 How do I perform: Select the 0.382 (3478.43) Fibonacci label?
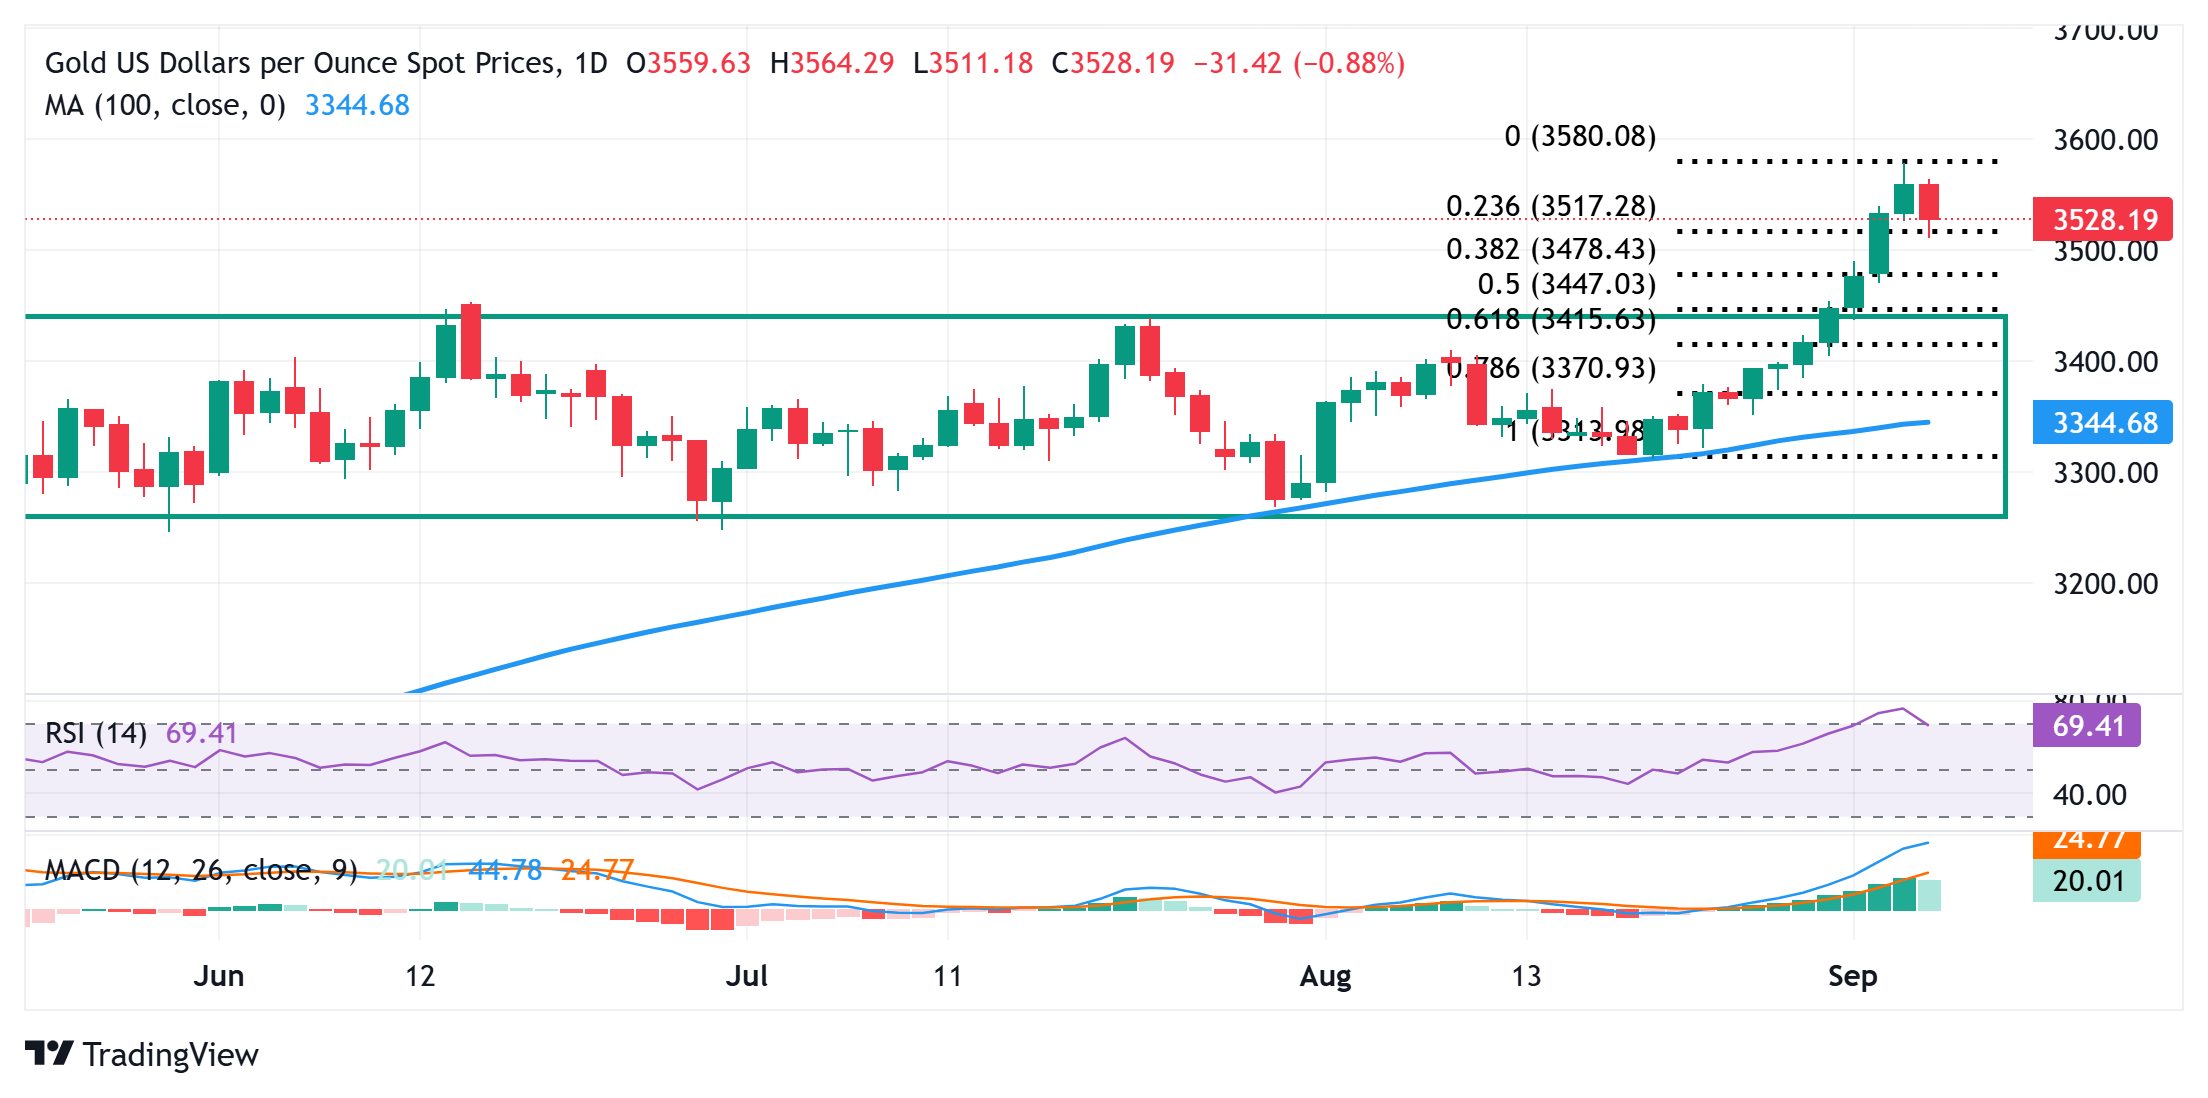(x=1551, y=249)
